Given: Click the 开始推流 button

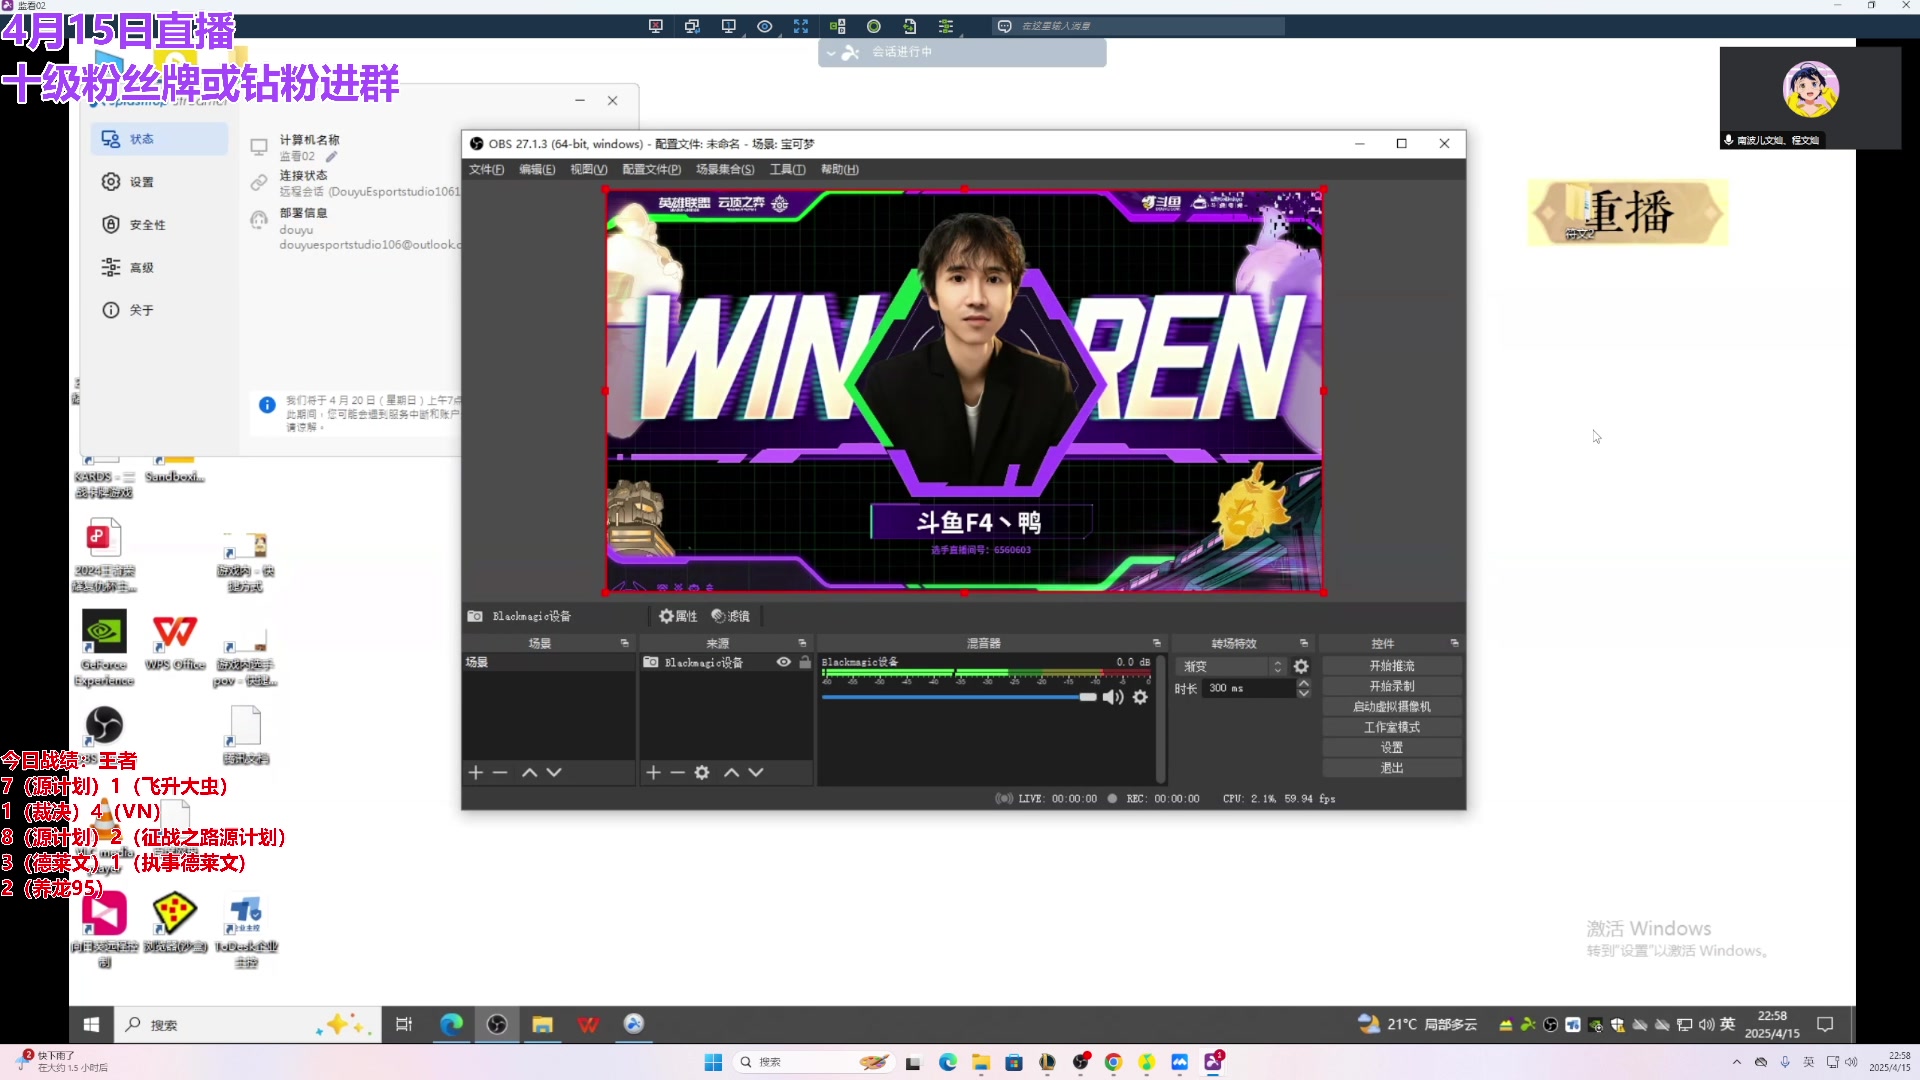Looking at the screenshot, I should point(1392,666).
